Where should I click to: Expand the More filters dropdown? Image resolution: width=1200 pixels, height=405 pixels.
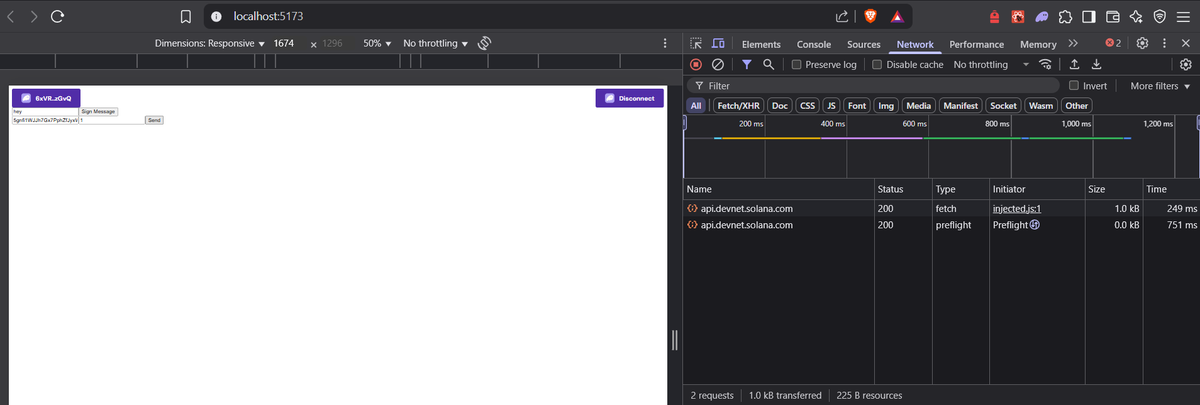pyautogui.click(x=1161, y=86)
